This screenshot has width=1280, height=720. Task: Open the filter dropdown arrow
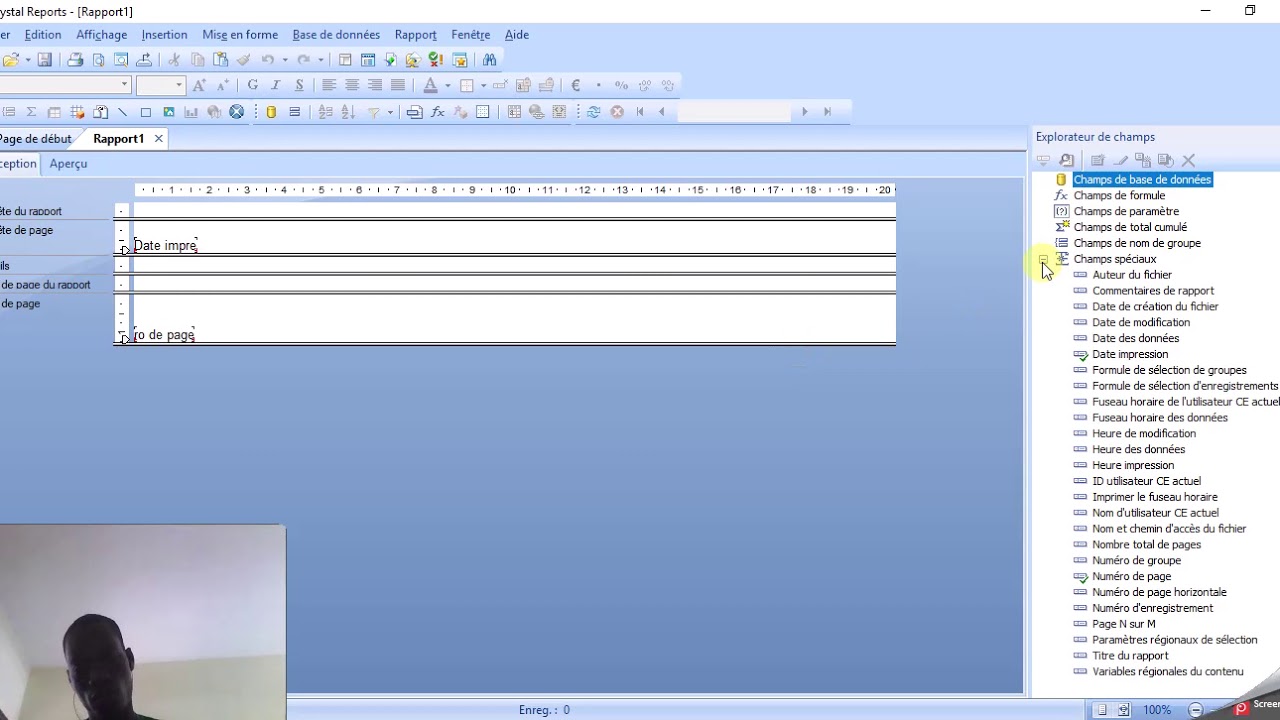pos(390,112)
